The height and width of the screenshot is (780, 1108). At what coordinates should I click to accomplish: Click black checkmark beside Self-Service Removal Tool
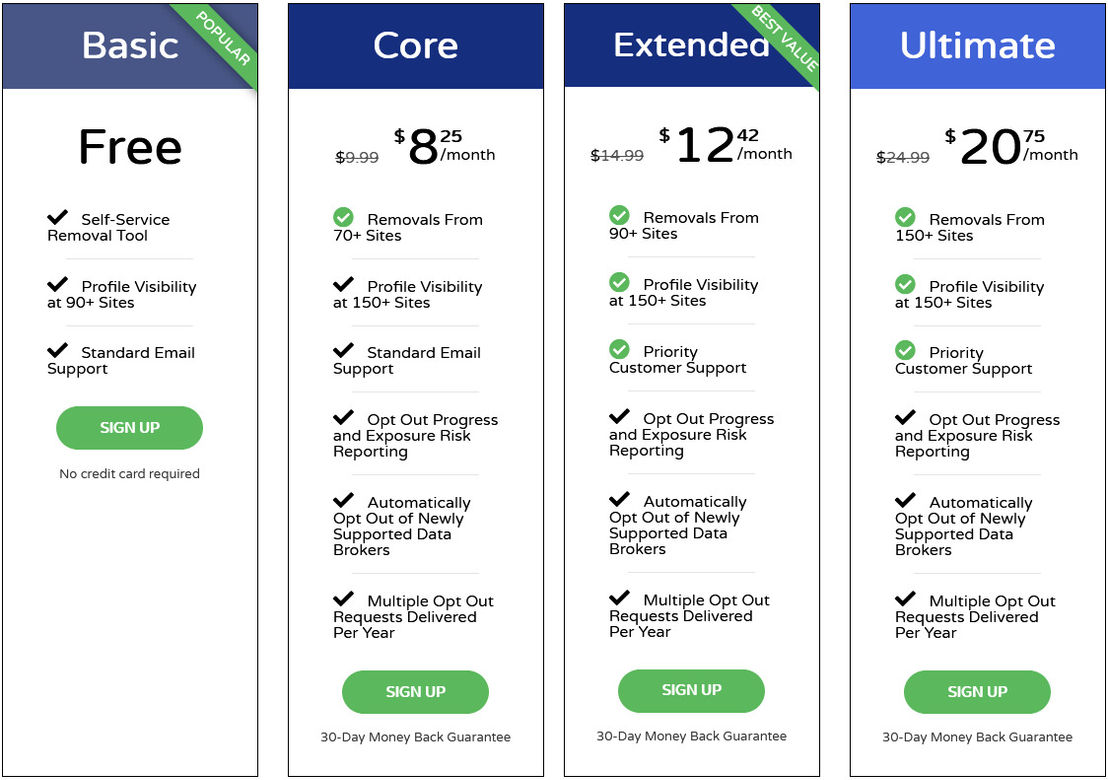[x=57, y=217]
